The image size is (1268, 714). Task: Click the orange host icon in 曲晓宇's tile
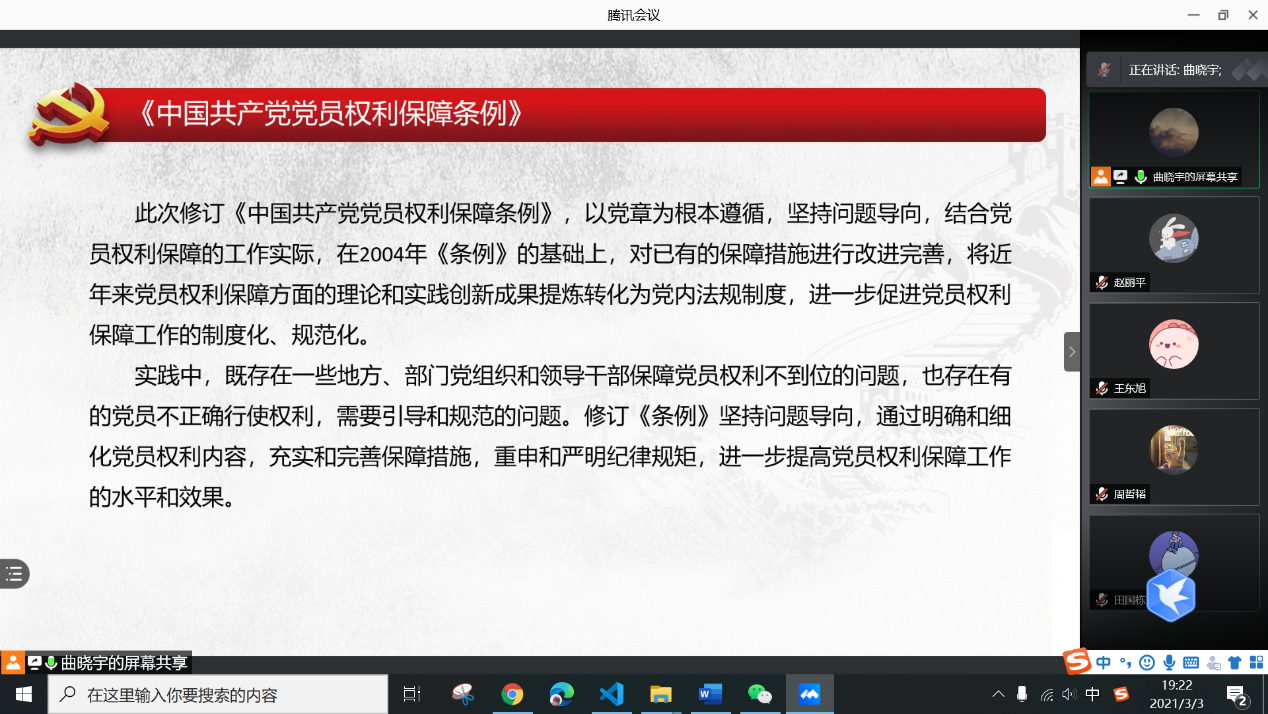pos(1101,177)
